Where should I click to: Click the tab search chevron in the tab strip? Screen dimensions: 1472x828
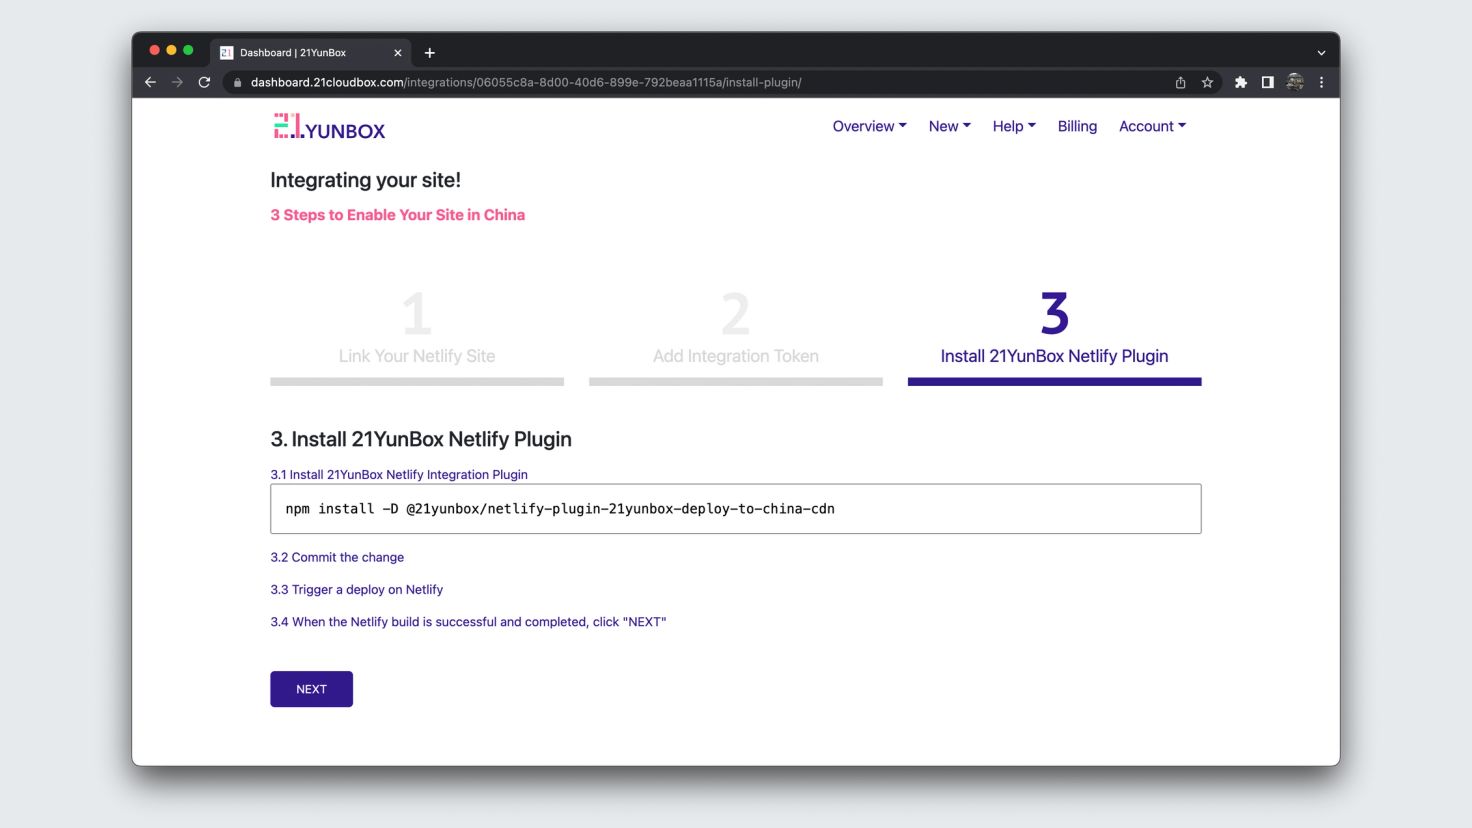click(x=1321, y=53)
